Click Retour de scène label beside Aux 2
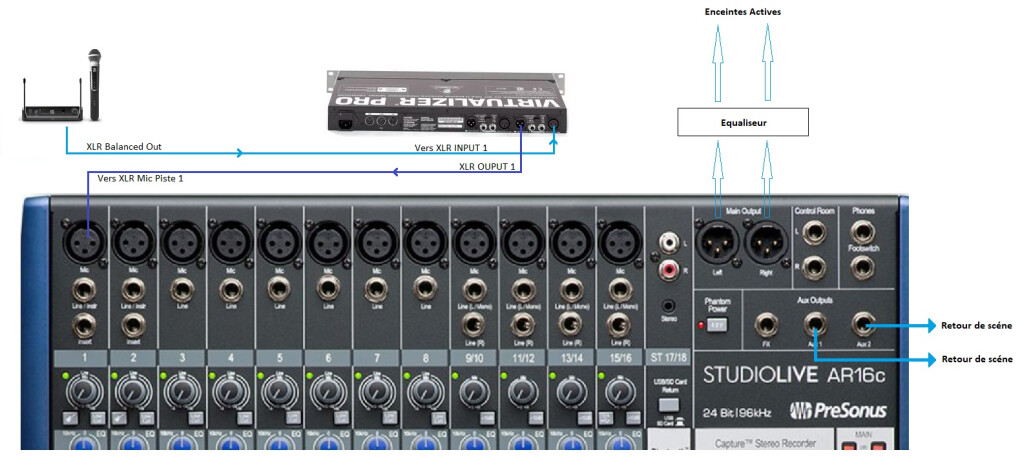This screenshot has height=461, width=1020. (976, 325)
